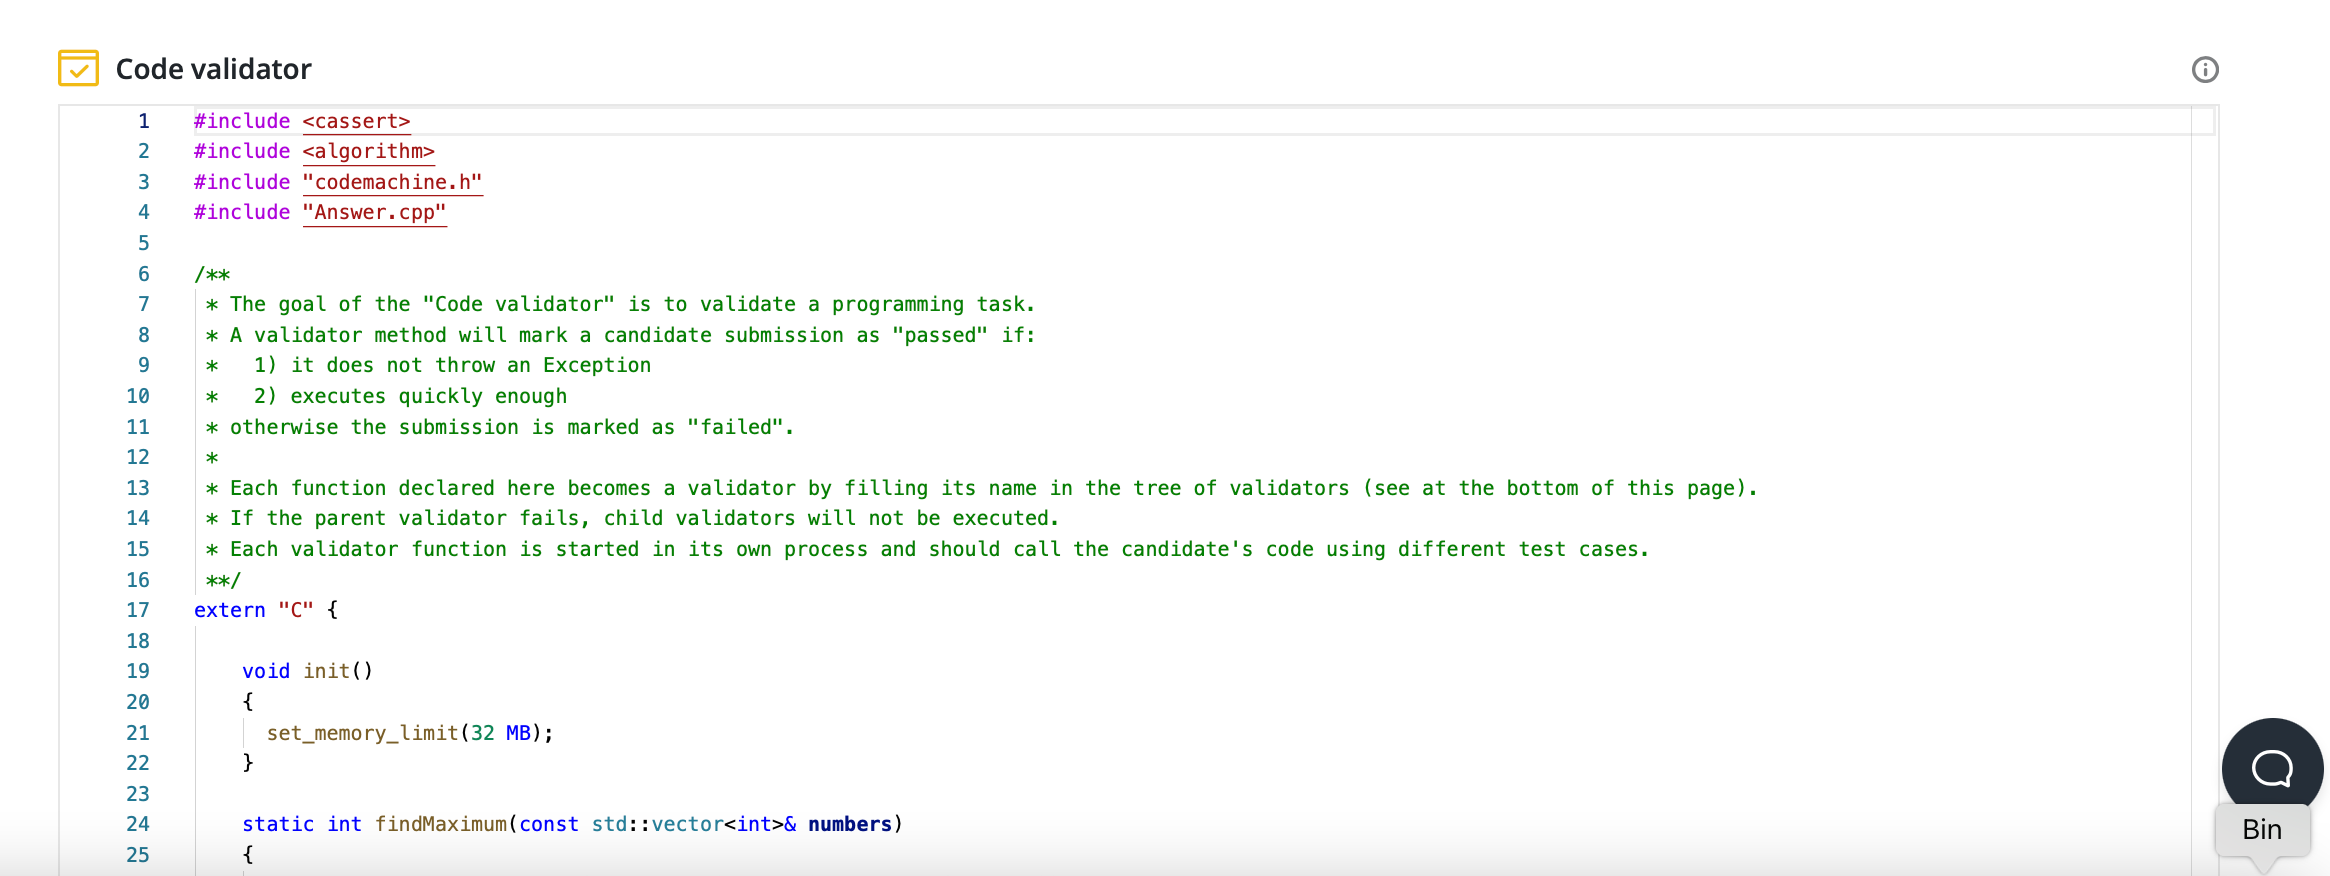
Task: Click the numbers parameter on line 24
Action: (849, 824)
